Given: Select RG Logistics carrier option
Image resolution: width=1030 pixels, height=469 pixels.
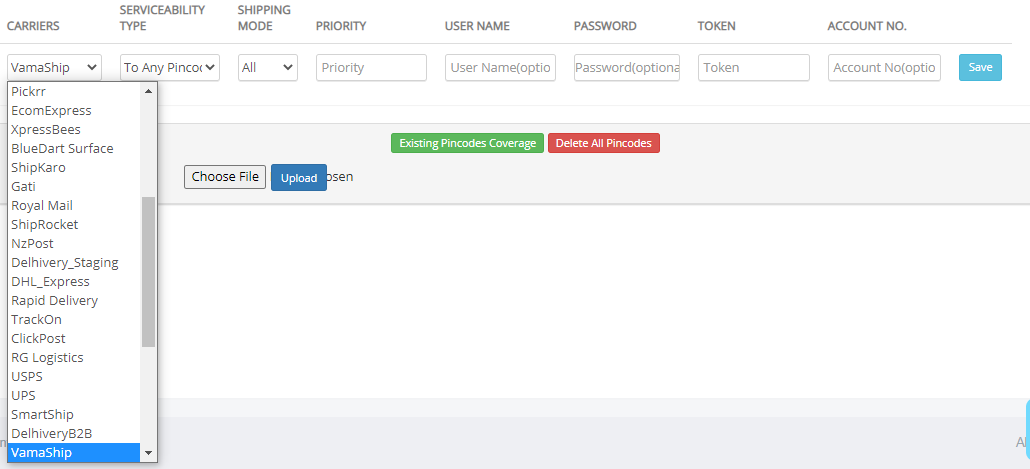Looking at the screenshot, I should tap(74, 358).
